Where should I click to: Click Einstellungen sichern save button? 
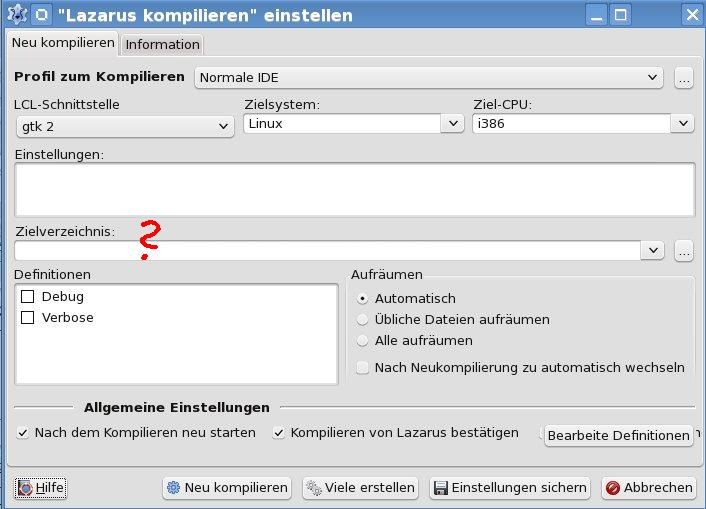coord(509,487)
